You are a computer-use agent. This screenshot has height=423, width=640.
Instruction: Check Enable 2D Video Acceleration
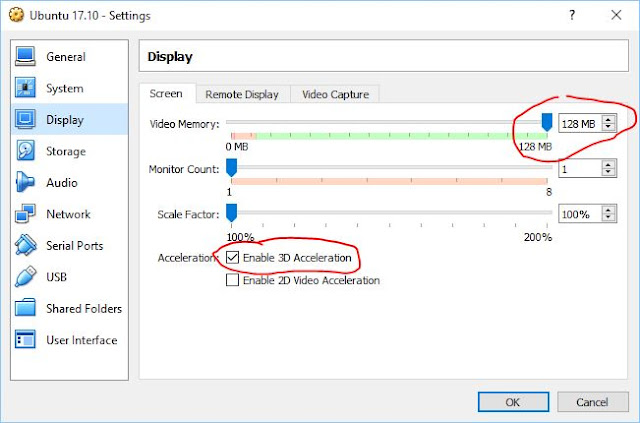tap(232, 280)
